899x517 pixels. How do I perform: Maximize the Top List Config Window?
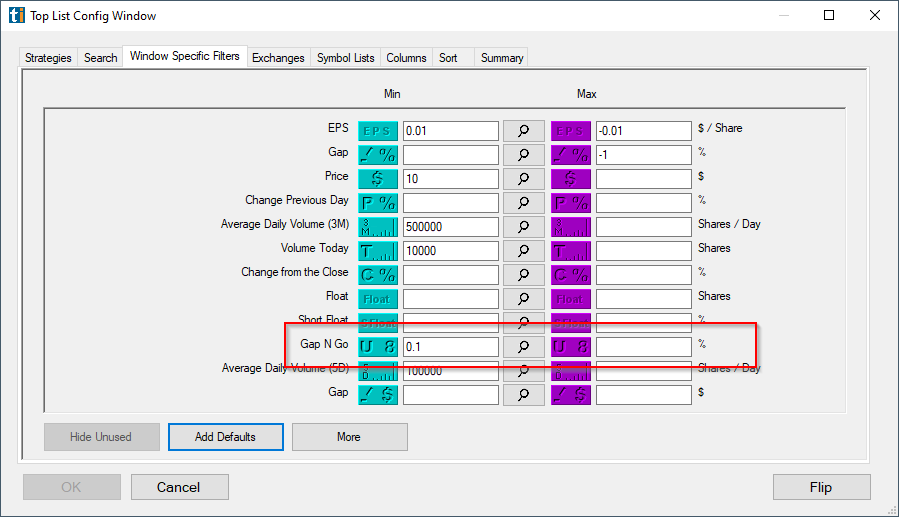coord(829,15)
